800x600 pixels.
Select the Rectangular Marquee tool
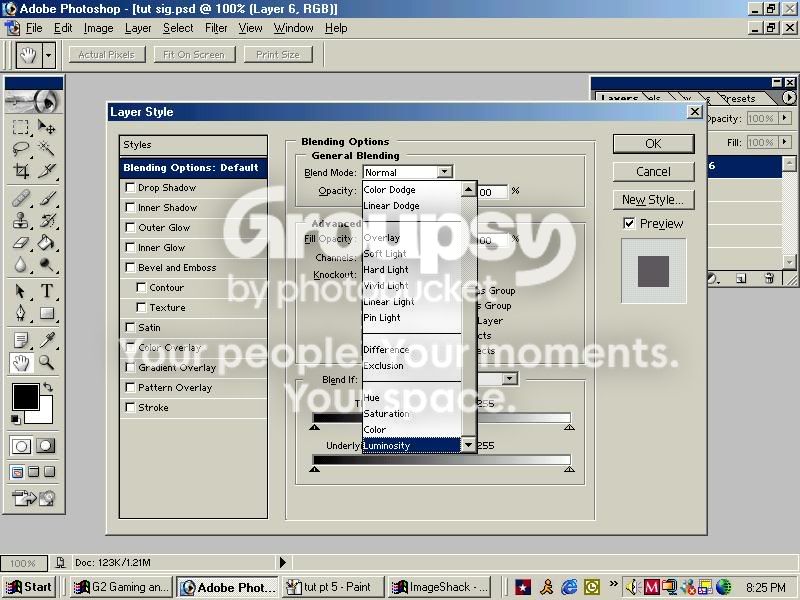21,127
